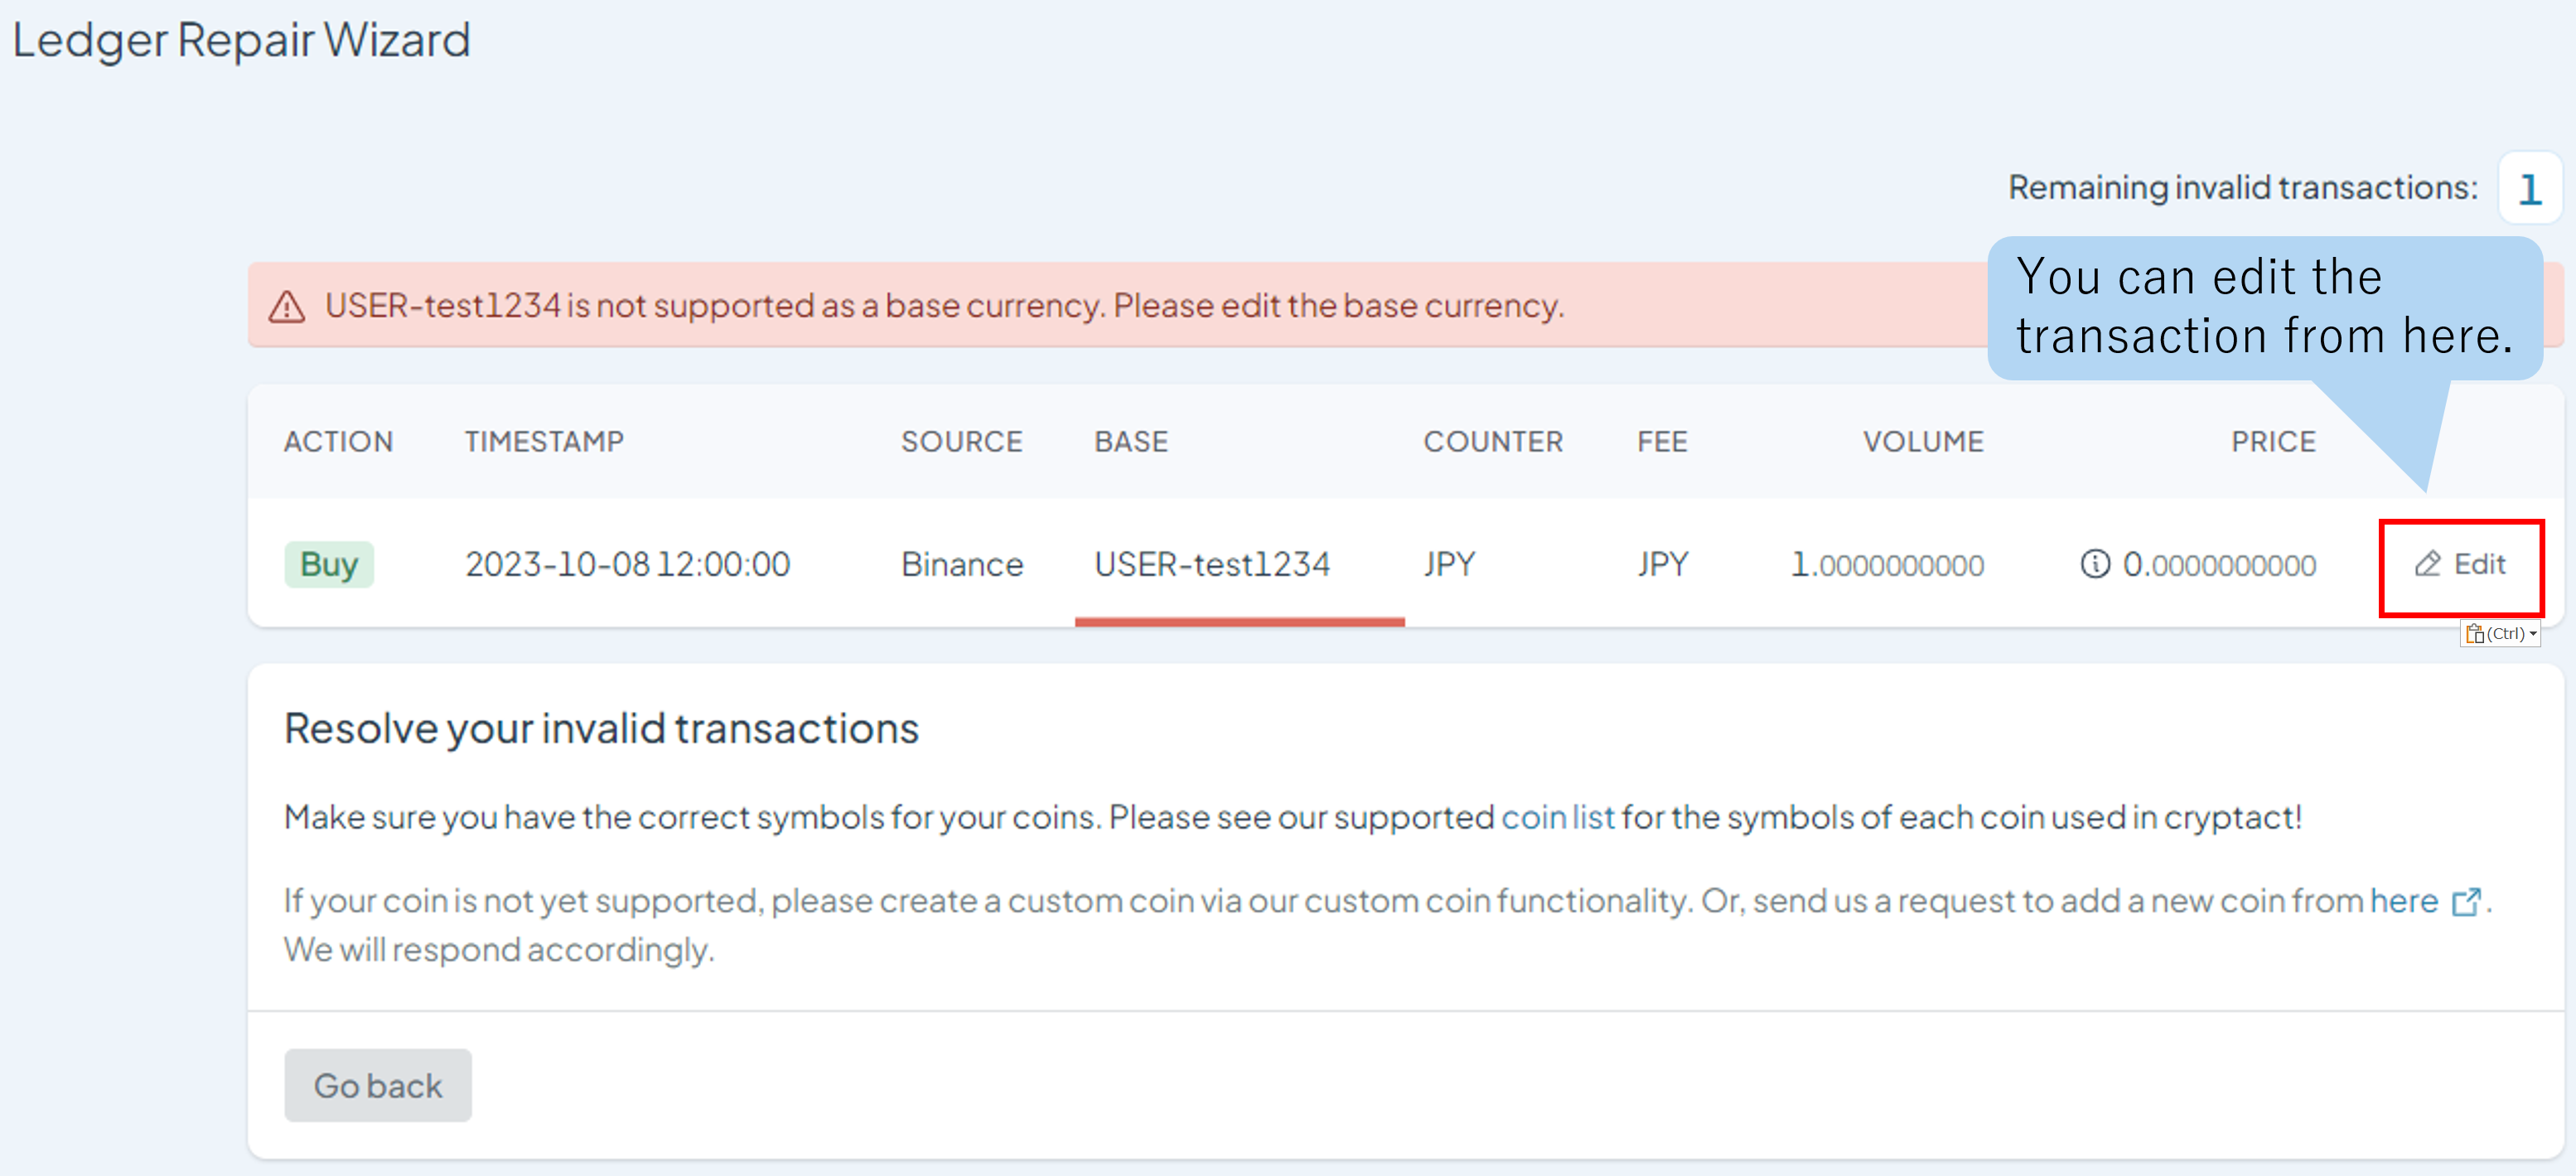The image size is (2576, 1176).
Task: Click the warning triangle in the error banner
Action: [287, 306]
